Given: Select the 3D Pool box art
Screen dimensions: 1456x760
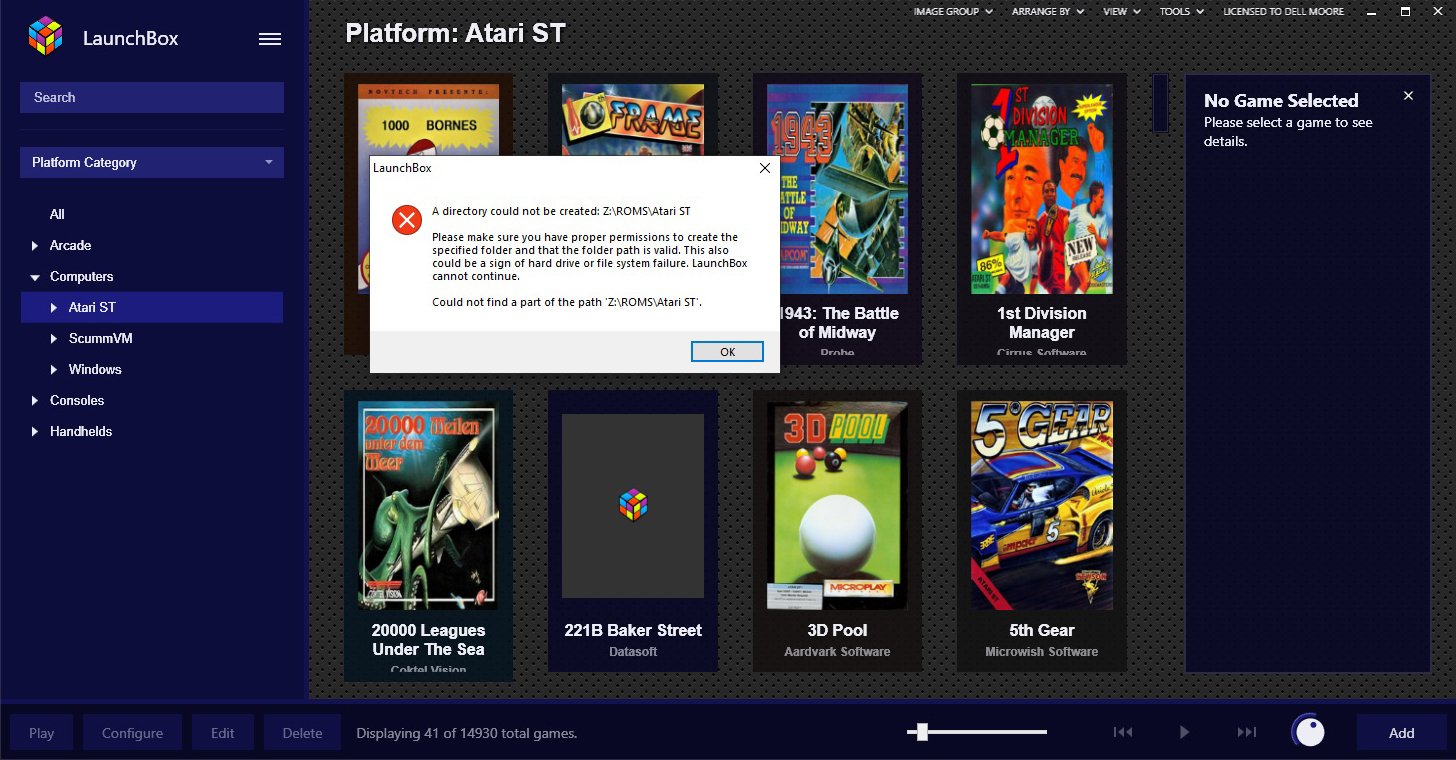Looking at the screenshot, I should point(837,505).
